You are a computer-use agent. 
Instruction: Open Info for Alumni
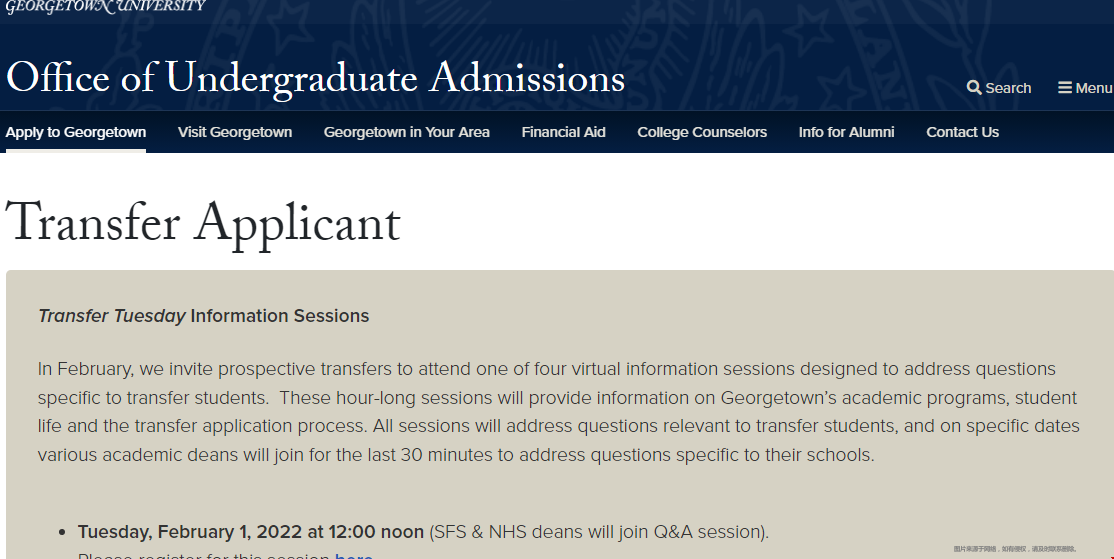click(846, 132)
